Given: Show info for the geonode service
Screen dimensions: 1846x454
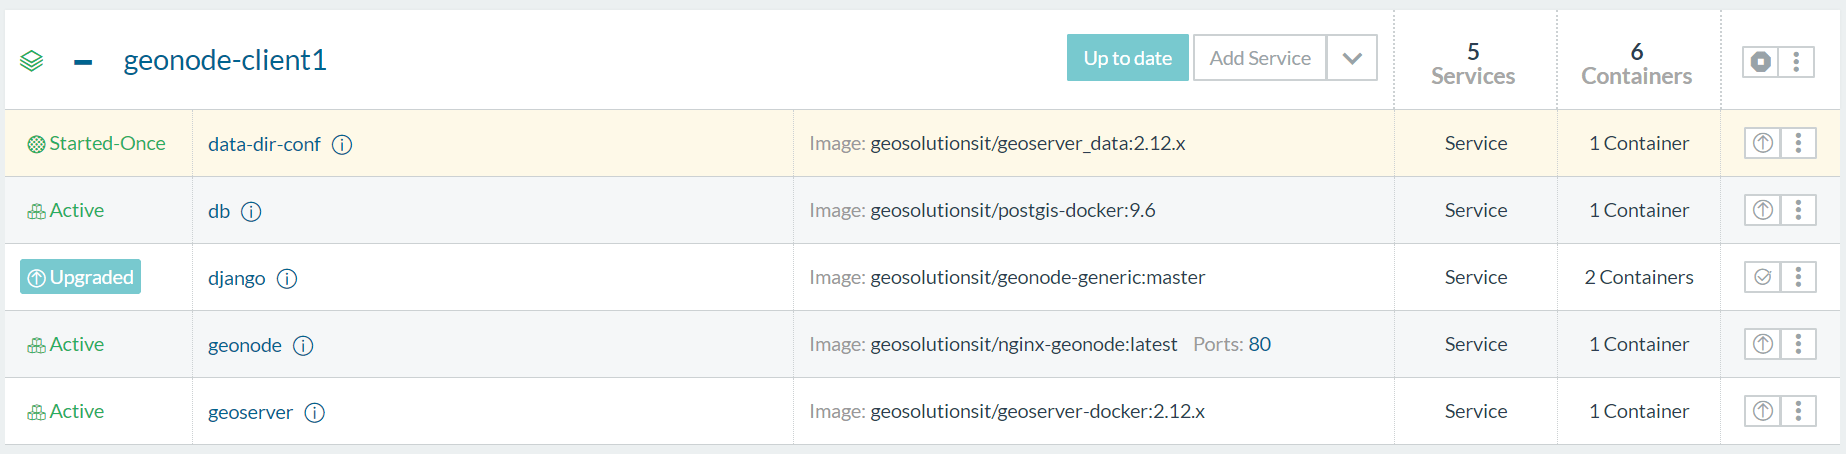Looking at the screenshot, I should coord(303,346).
